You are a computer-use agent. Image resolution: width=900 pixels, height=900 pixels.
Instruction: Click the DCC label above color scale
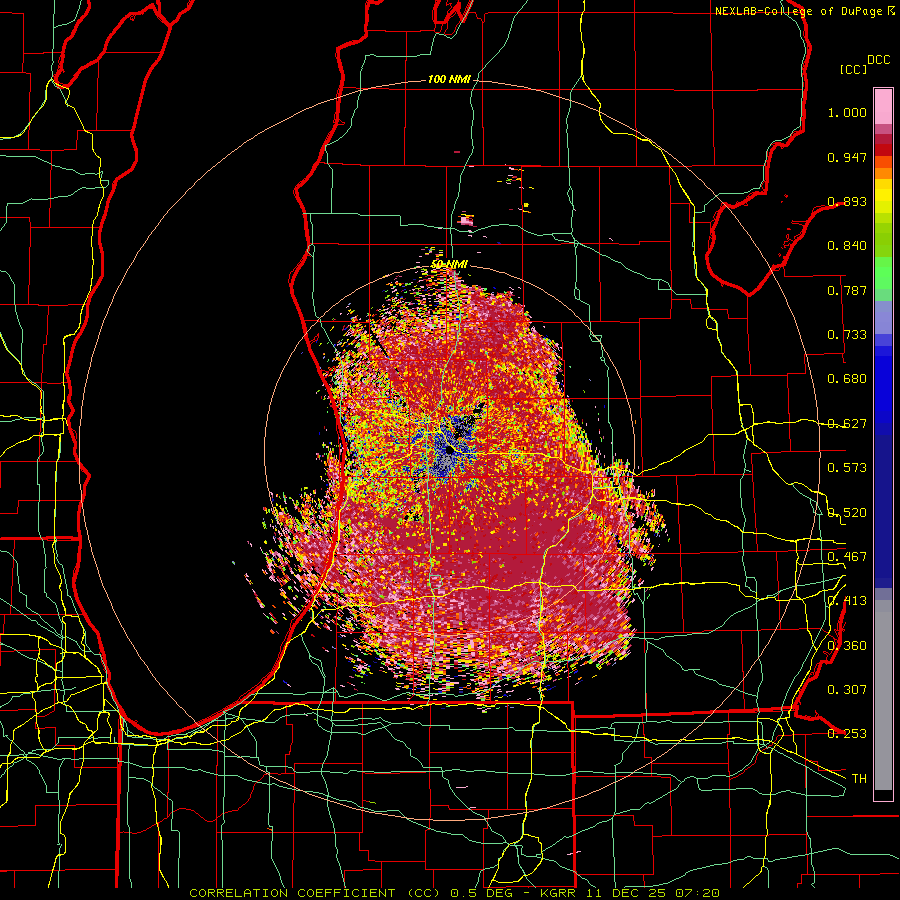pyautogui.click(x=878, y=60)
